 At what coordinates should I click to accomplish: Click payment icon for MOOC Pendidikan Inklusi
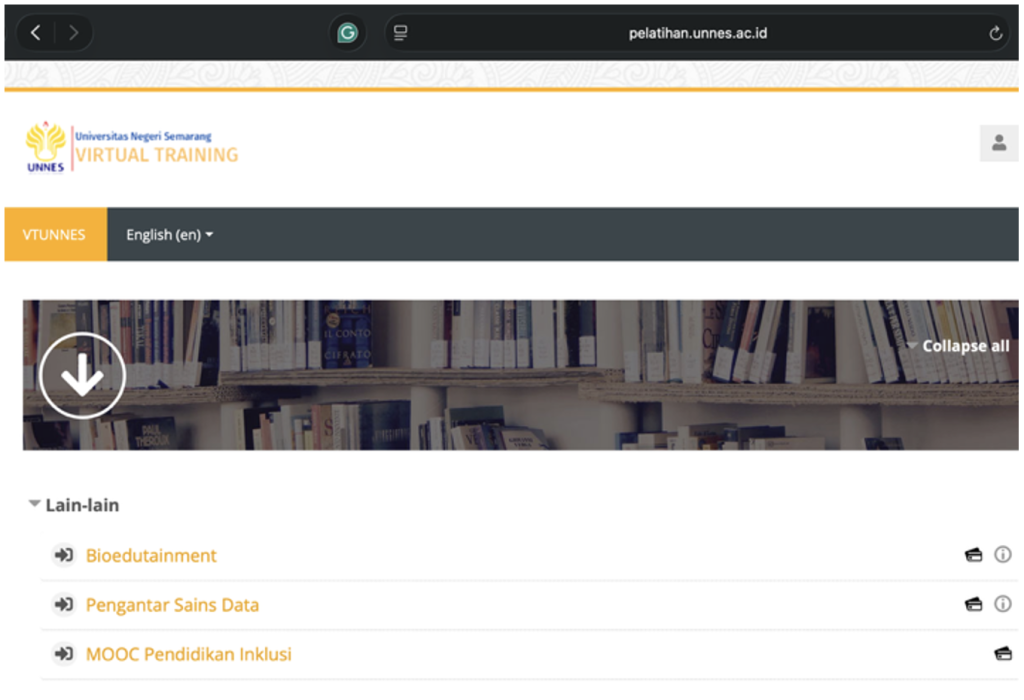click(x=1002, y=654)
